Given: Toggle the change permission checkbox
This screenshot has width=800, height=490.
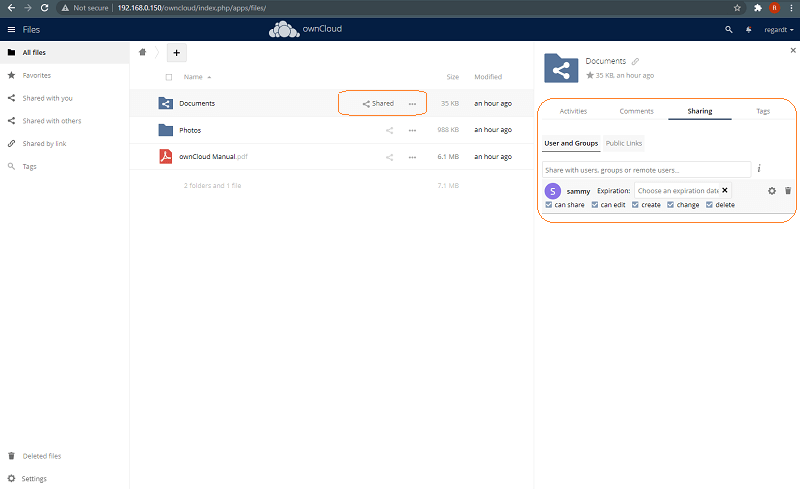Looking at the screenshot, I should click(670, 205).
